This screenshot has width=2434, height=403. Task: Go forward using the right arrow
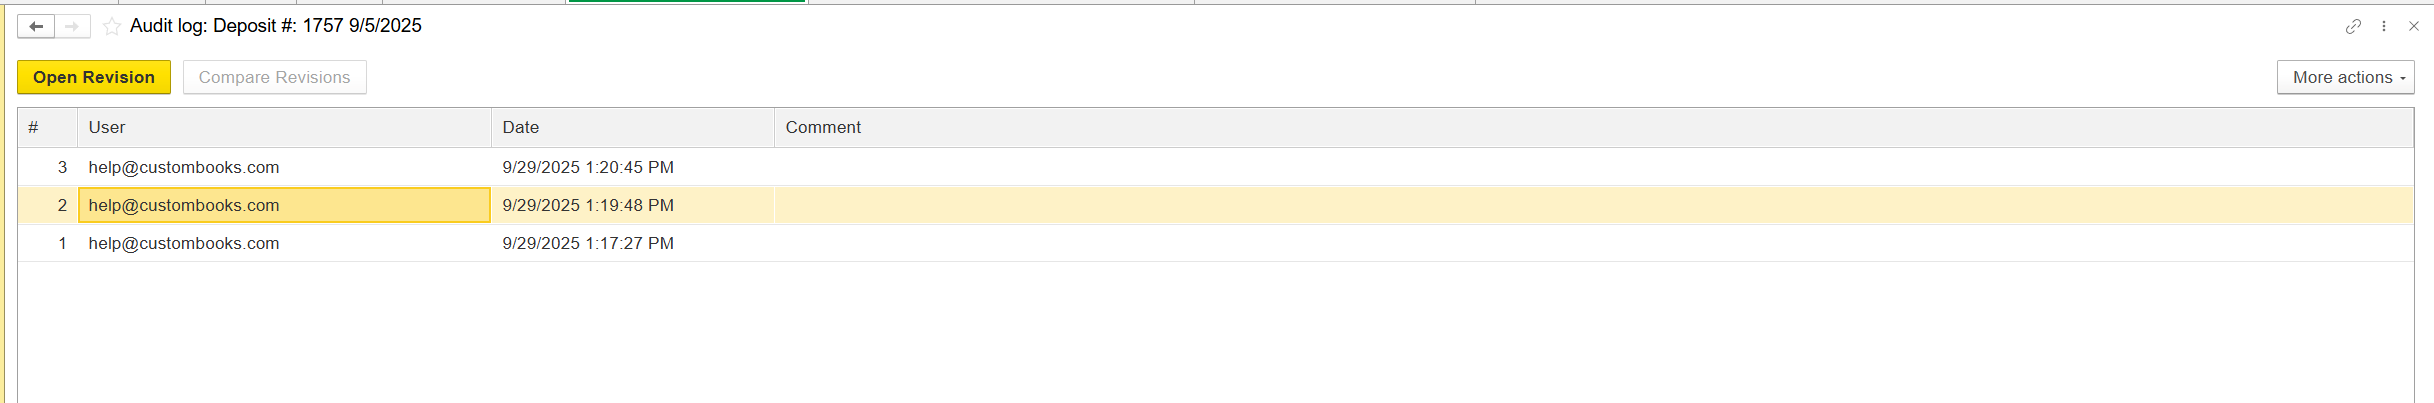pos(72,26)
